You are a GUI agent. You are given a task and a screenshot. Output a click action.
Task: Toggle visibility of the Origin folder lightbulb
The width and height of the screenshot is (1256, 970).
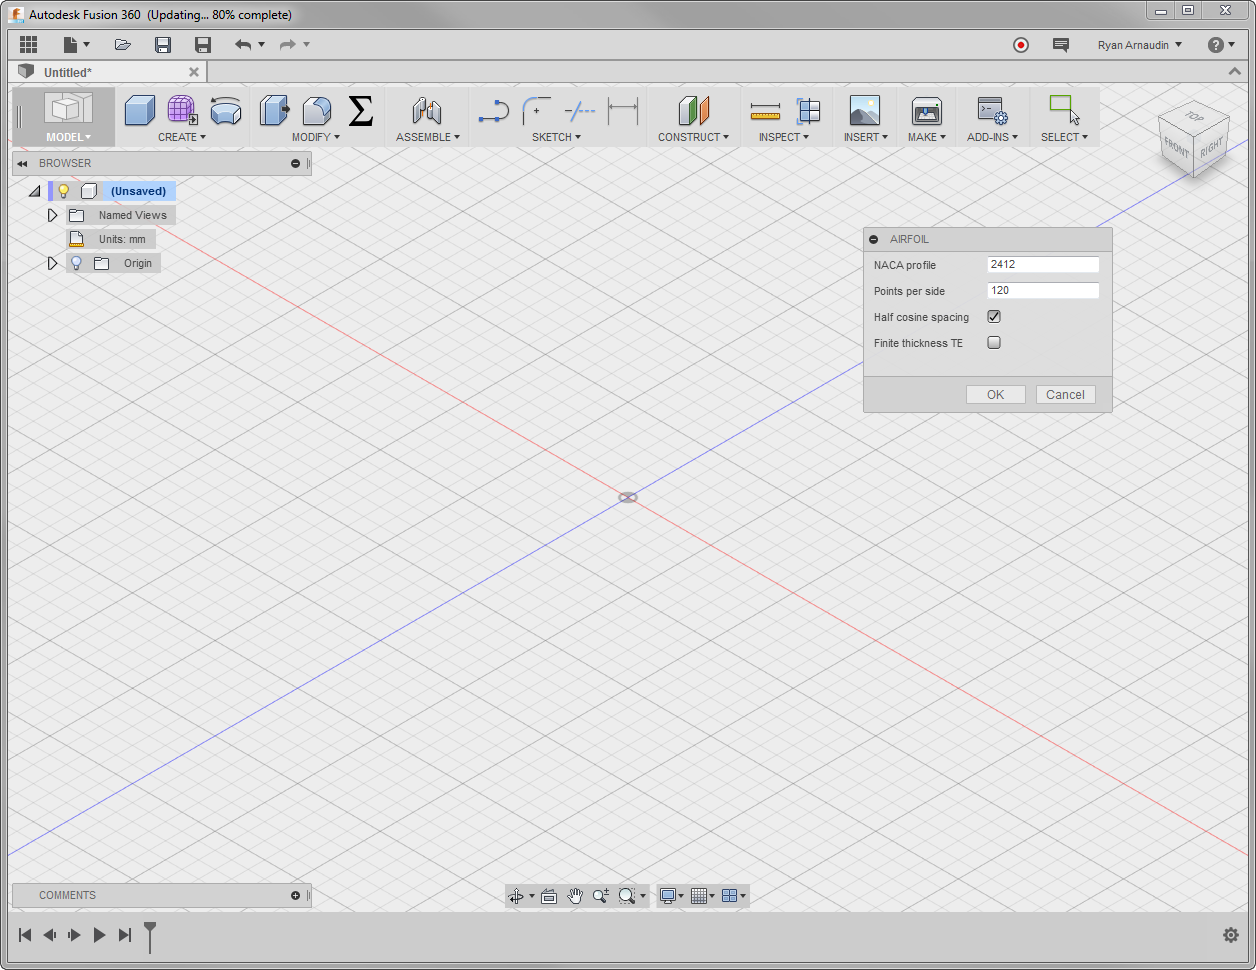pos(76,262)
